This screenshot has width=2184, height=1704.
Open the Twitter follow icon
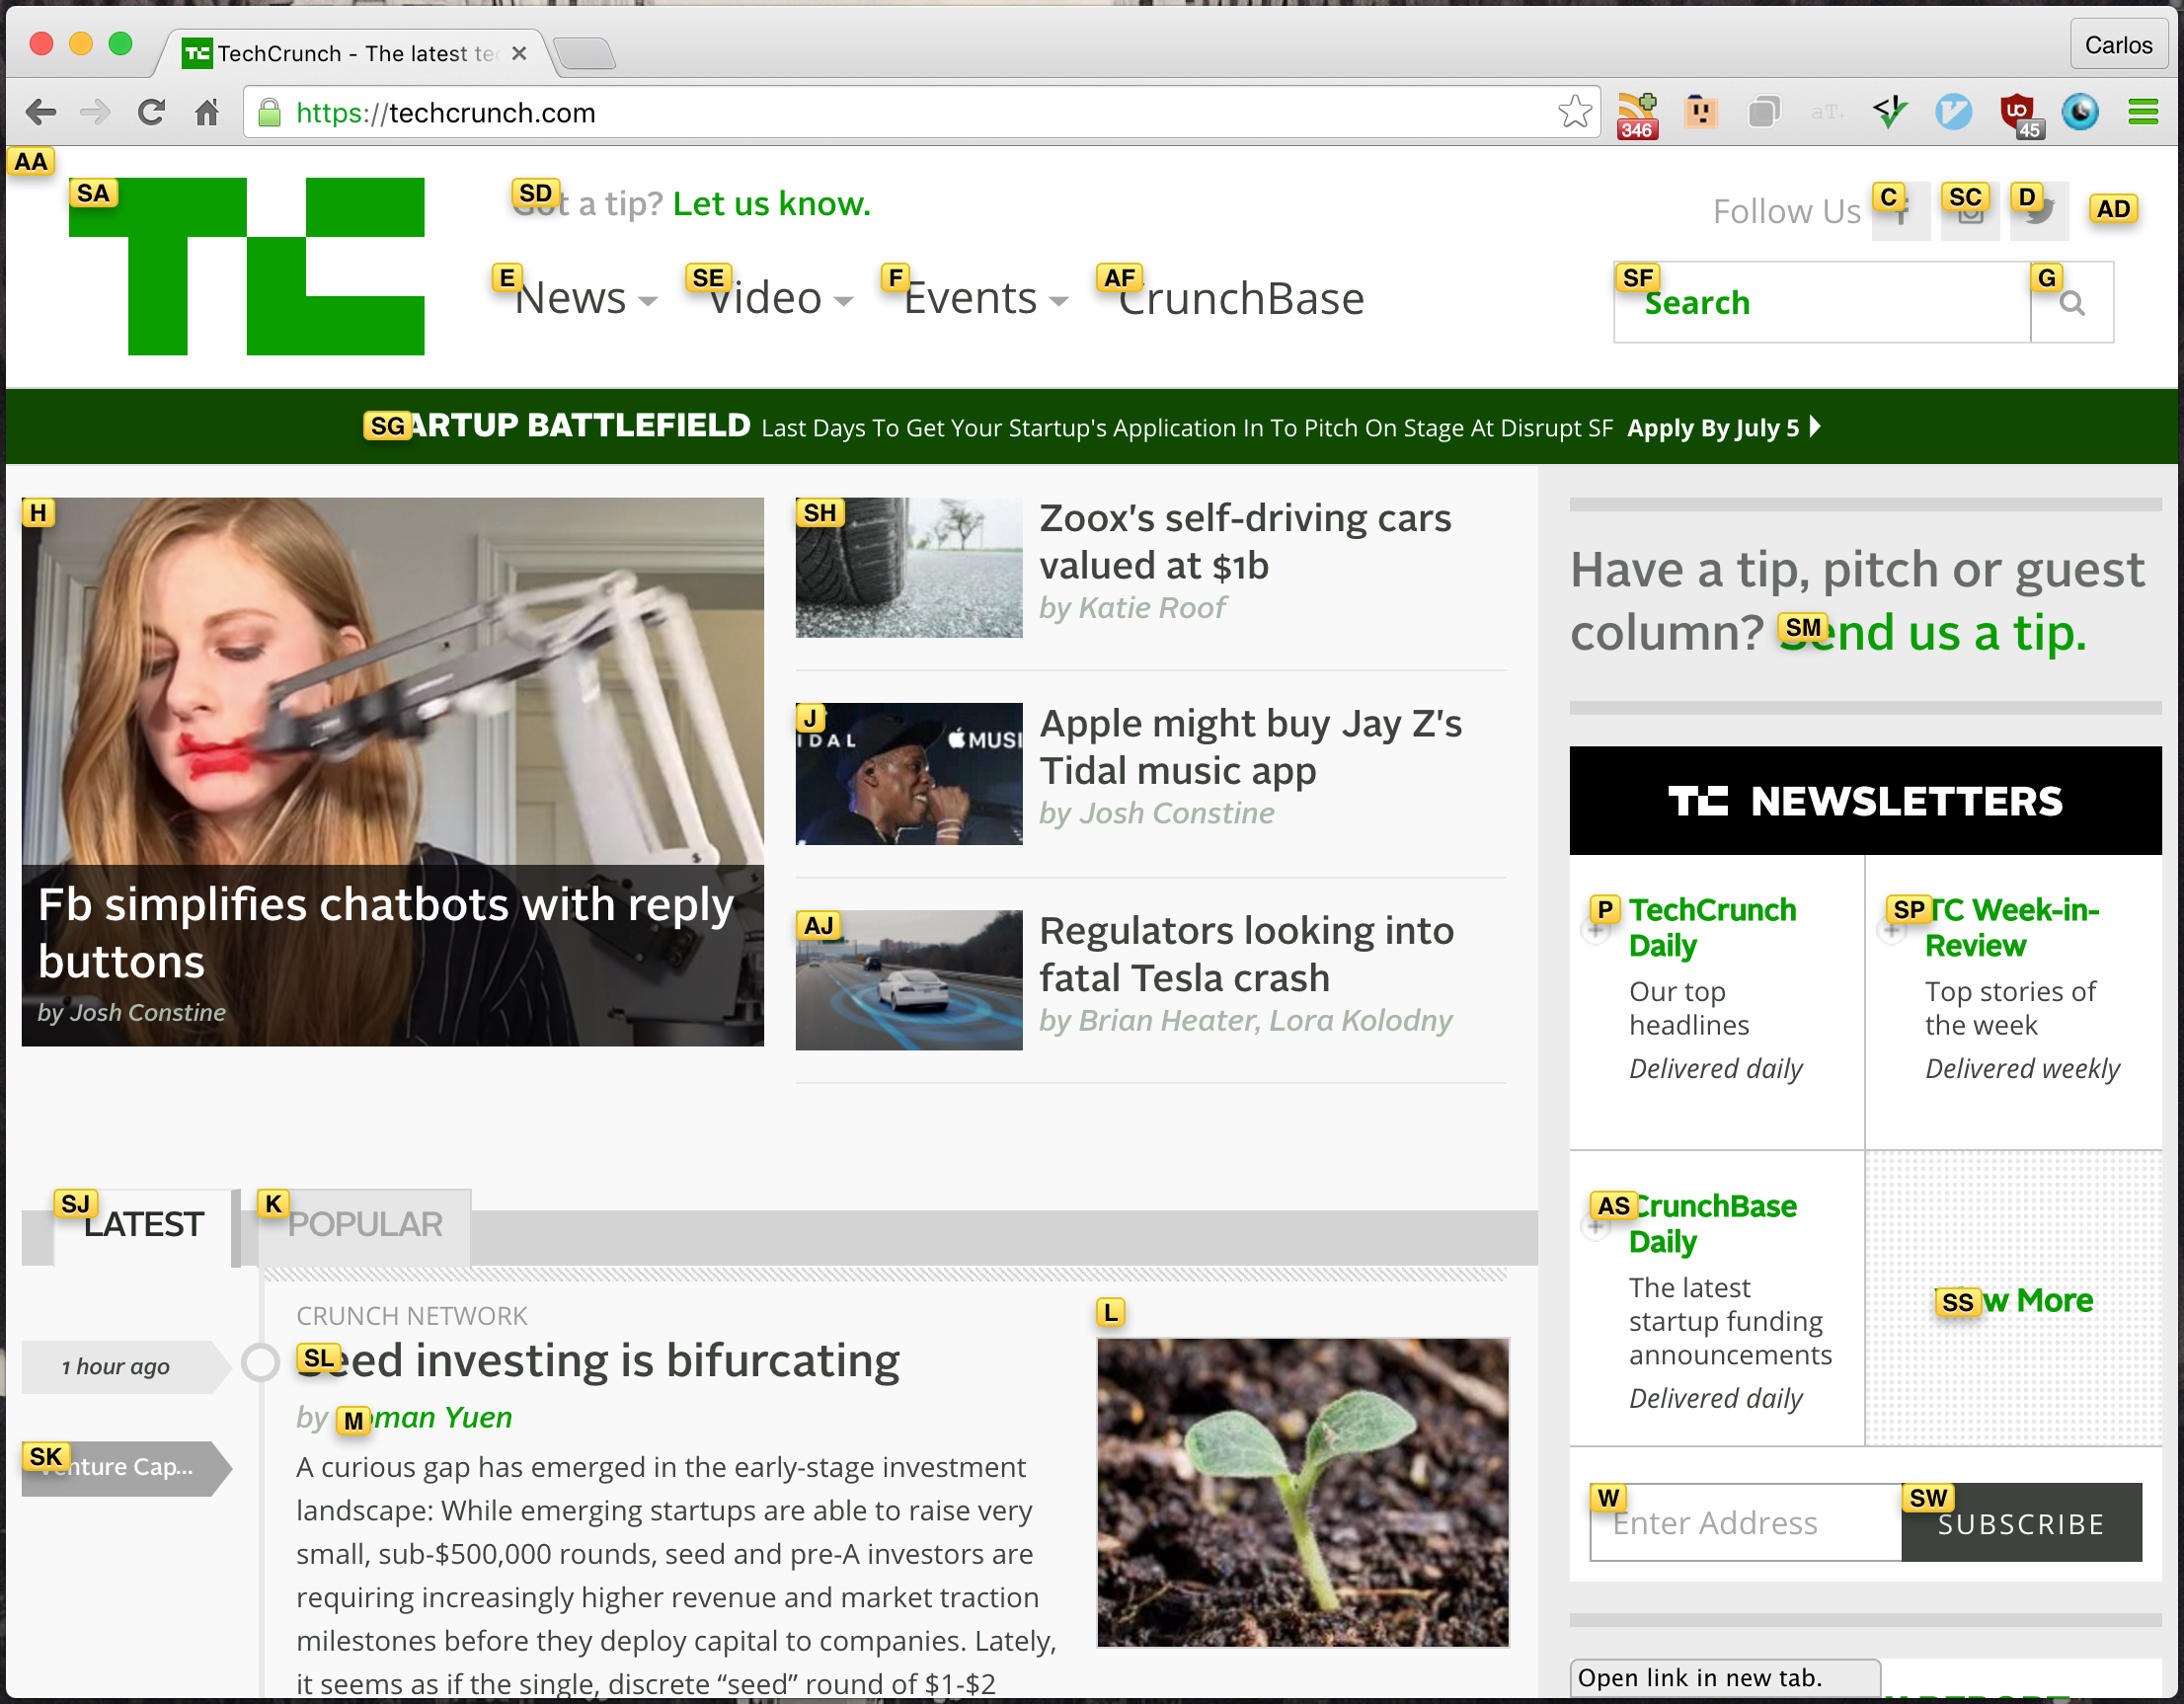[2040, 212]
